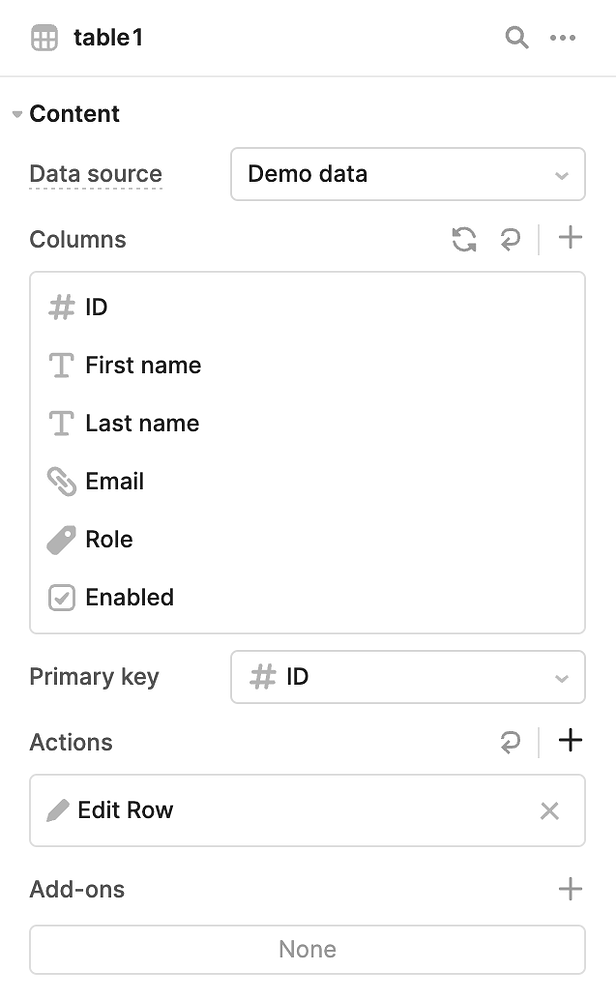Viewport: 616px width, 1000px height.
Task: Add a new action with plus icon
Action: coord(570,740)
